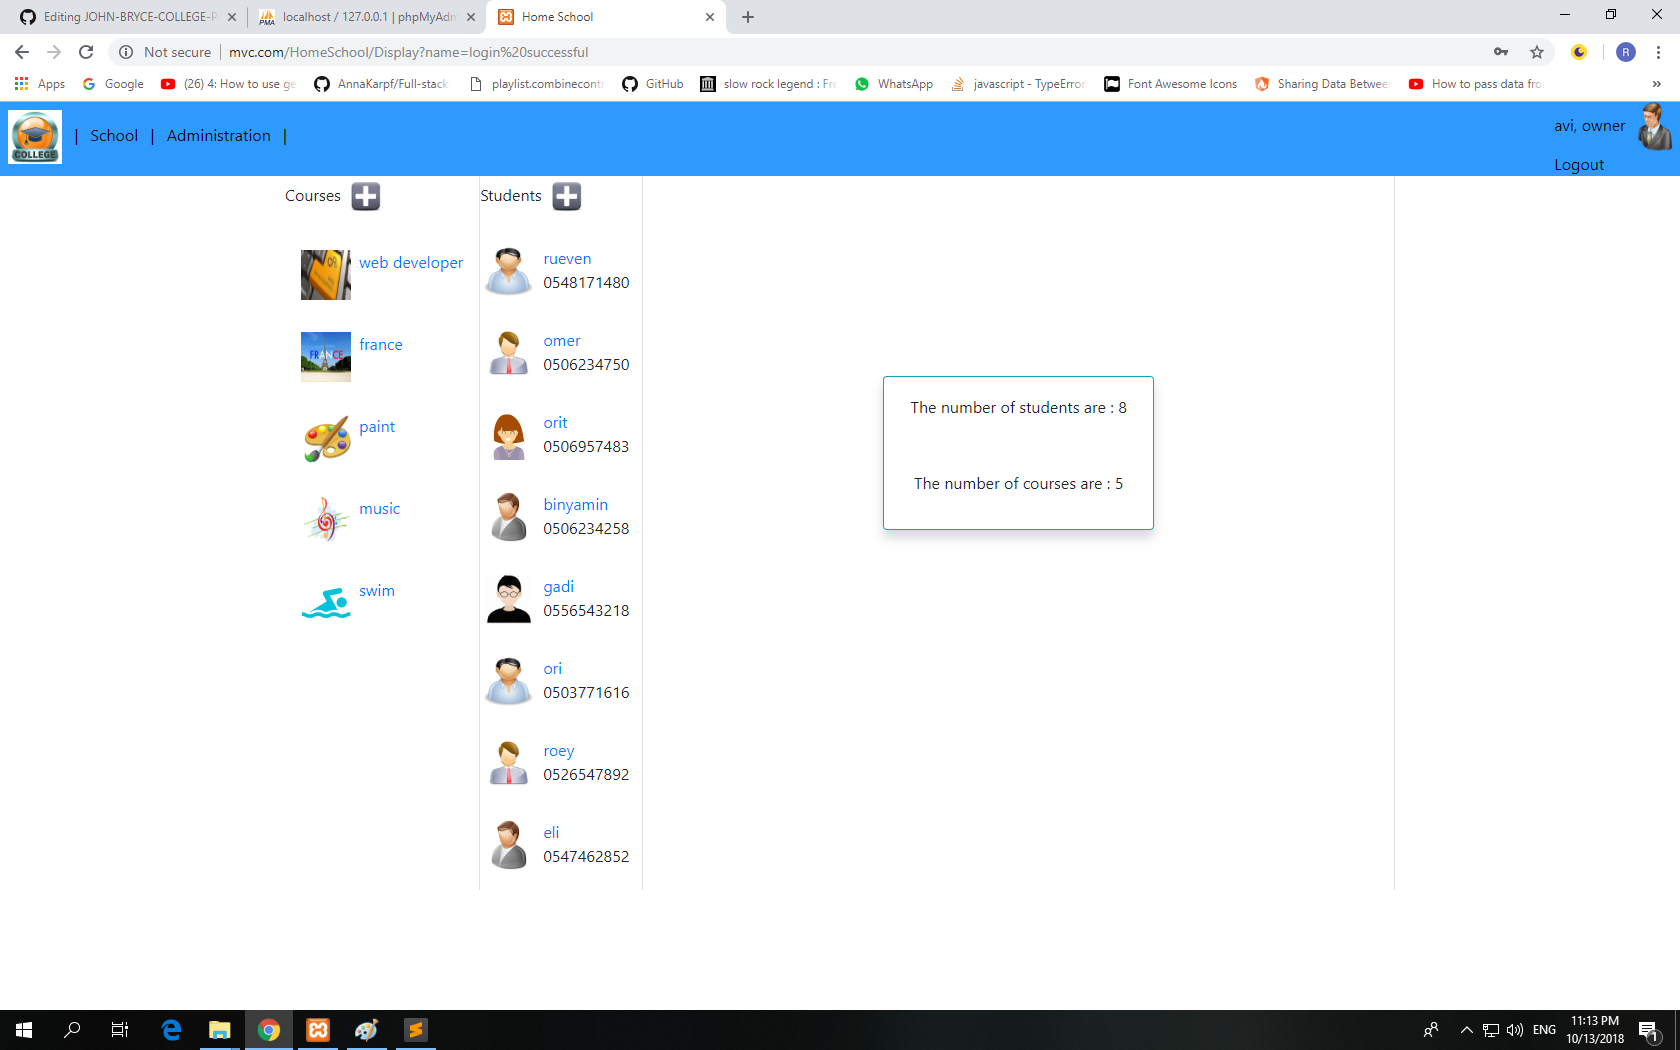Open Sublime Text from the taskbar
Screen dimensions: 1680x1050
(416, 1030)
